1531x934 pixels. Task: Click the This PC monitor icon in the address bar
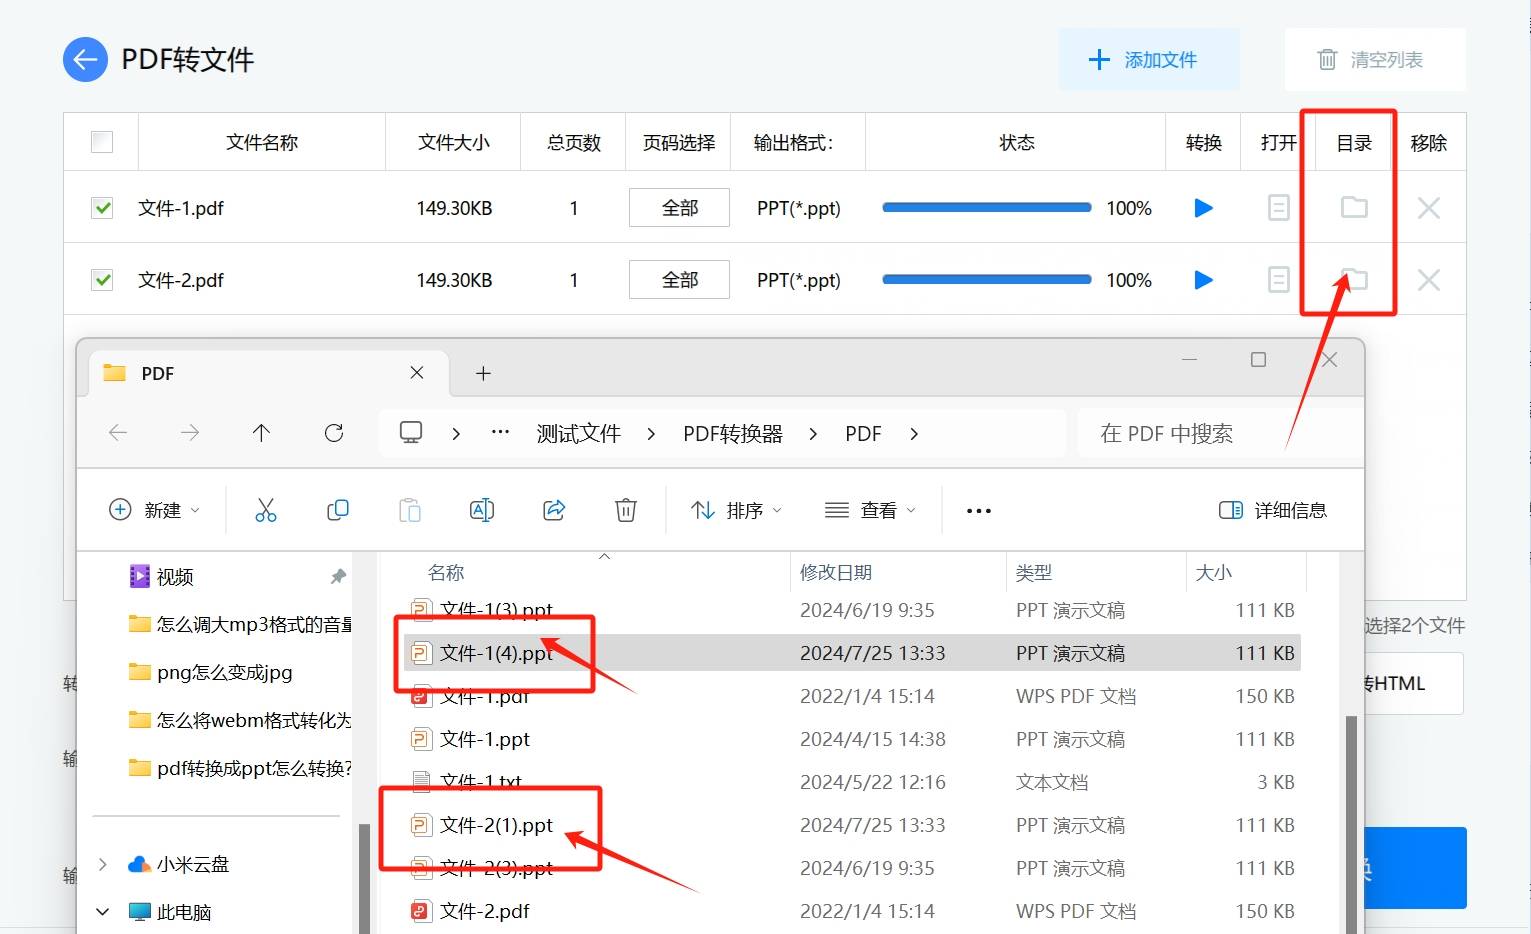pyautogui.click(x=411, y=432)
